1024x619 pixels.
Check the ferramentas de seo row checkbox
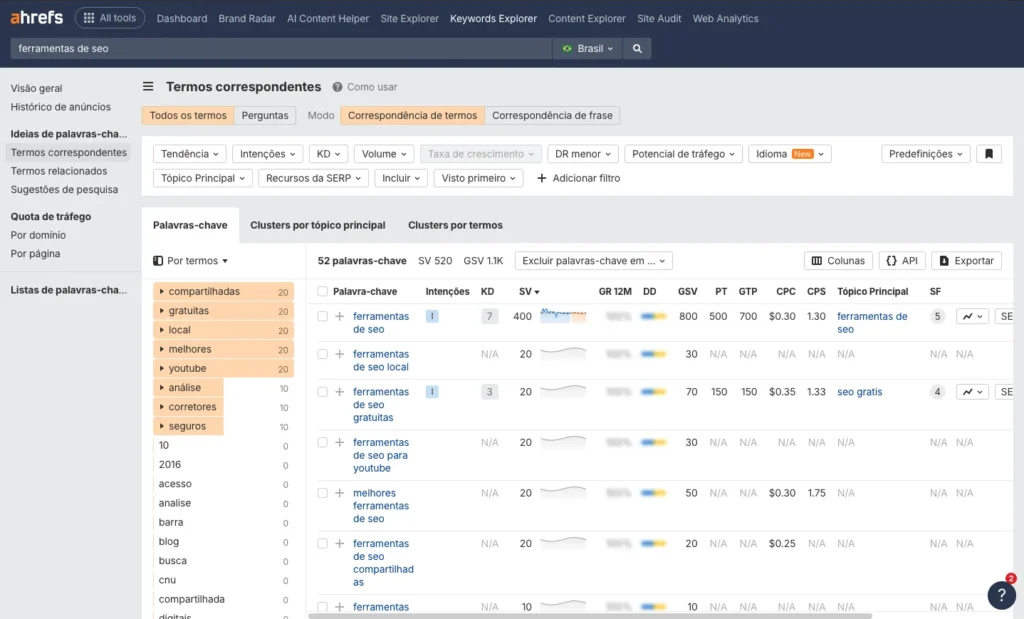pyautogui.click(x=323, y=316)
